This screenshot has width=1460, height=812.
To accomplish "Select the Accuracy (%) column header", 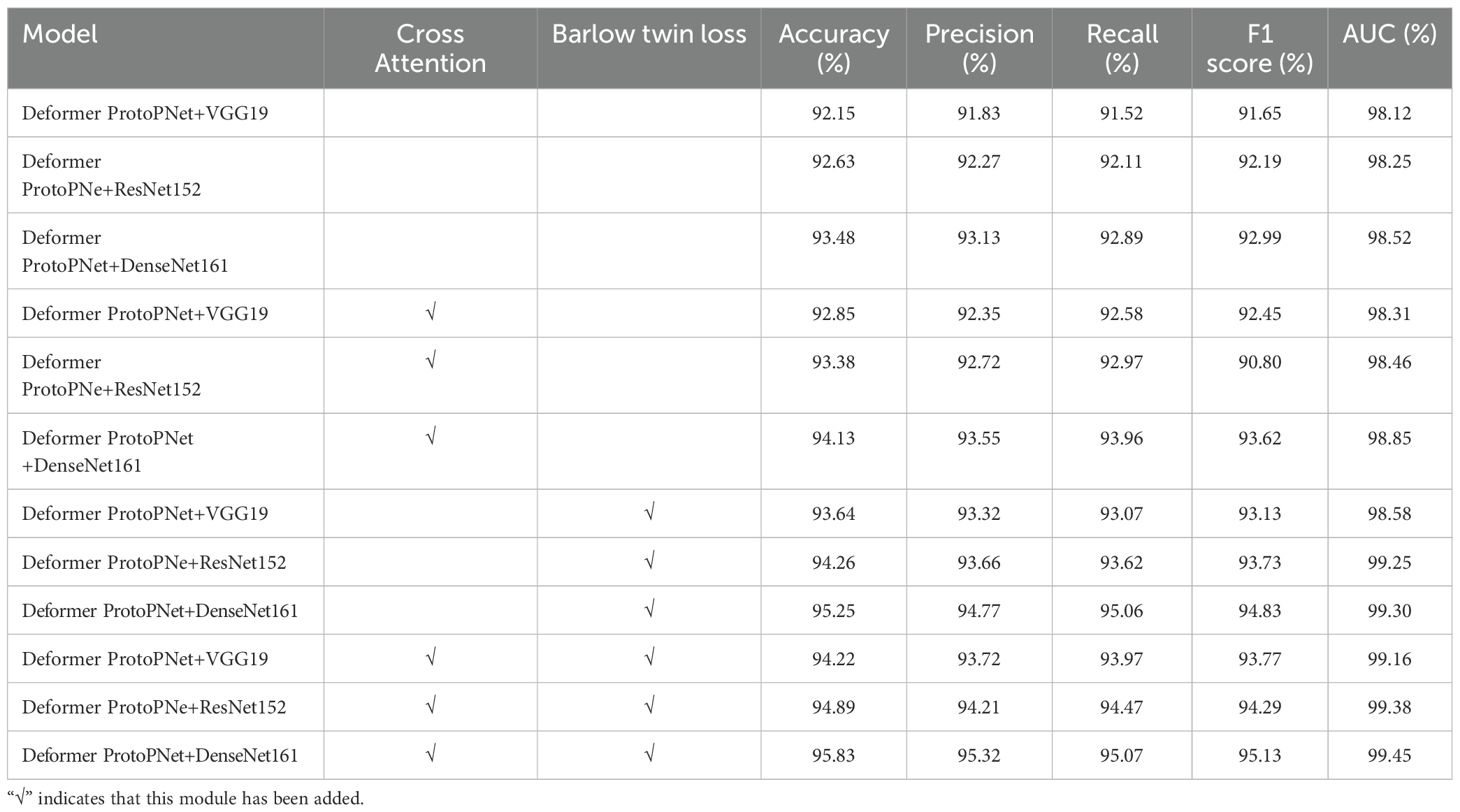I will pos(833,48).
